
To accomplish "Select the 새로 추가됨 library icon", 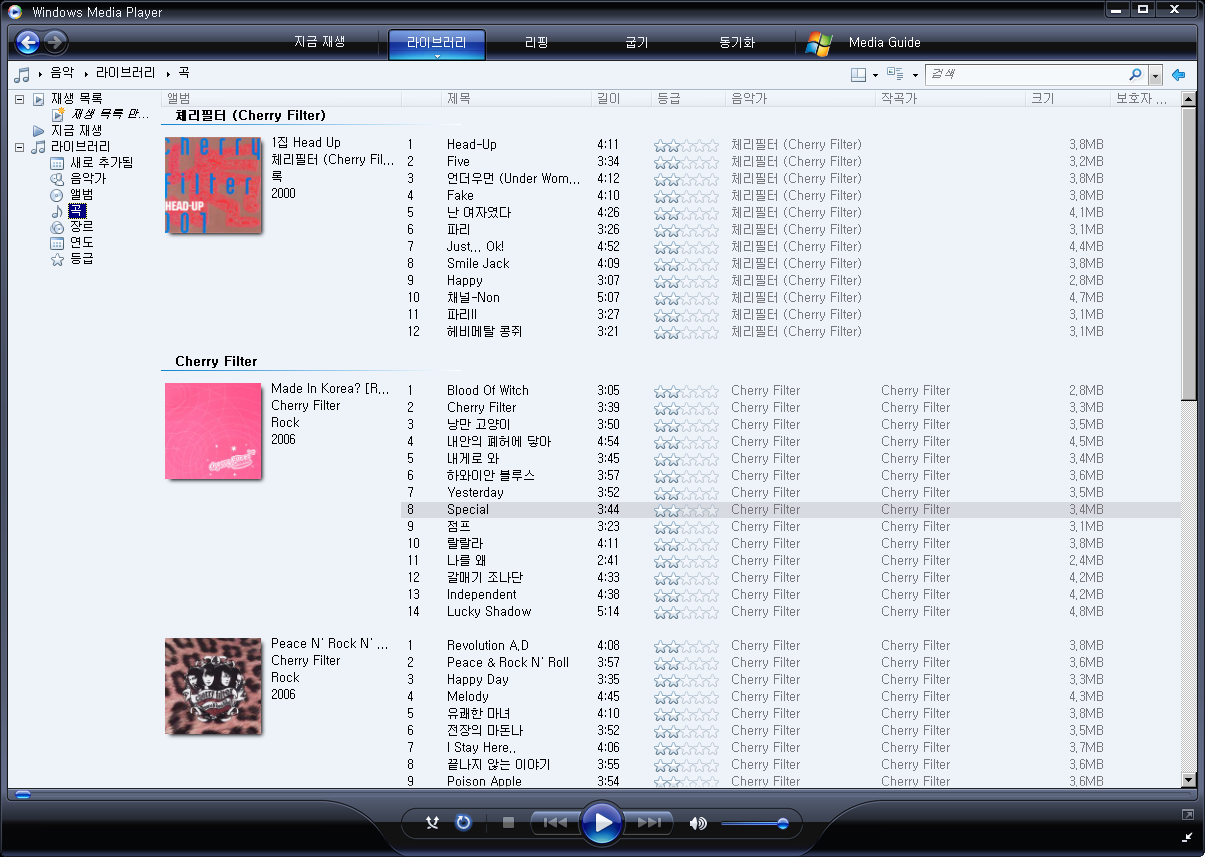I will tap(57, 163).
